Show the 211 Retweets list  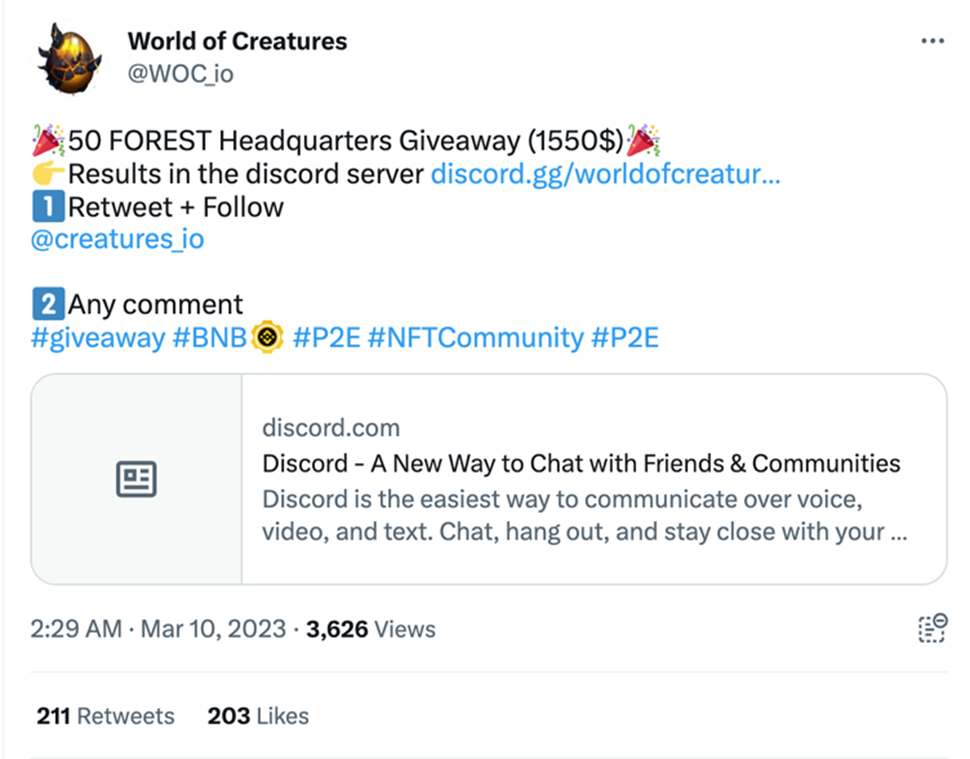pos(105,716)
